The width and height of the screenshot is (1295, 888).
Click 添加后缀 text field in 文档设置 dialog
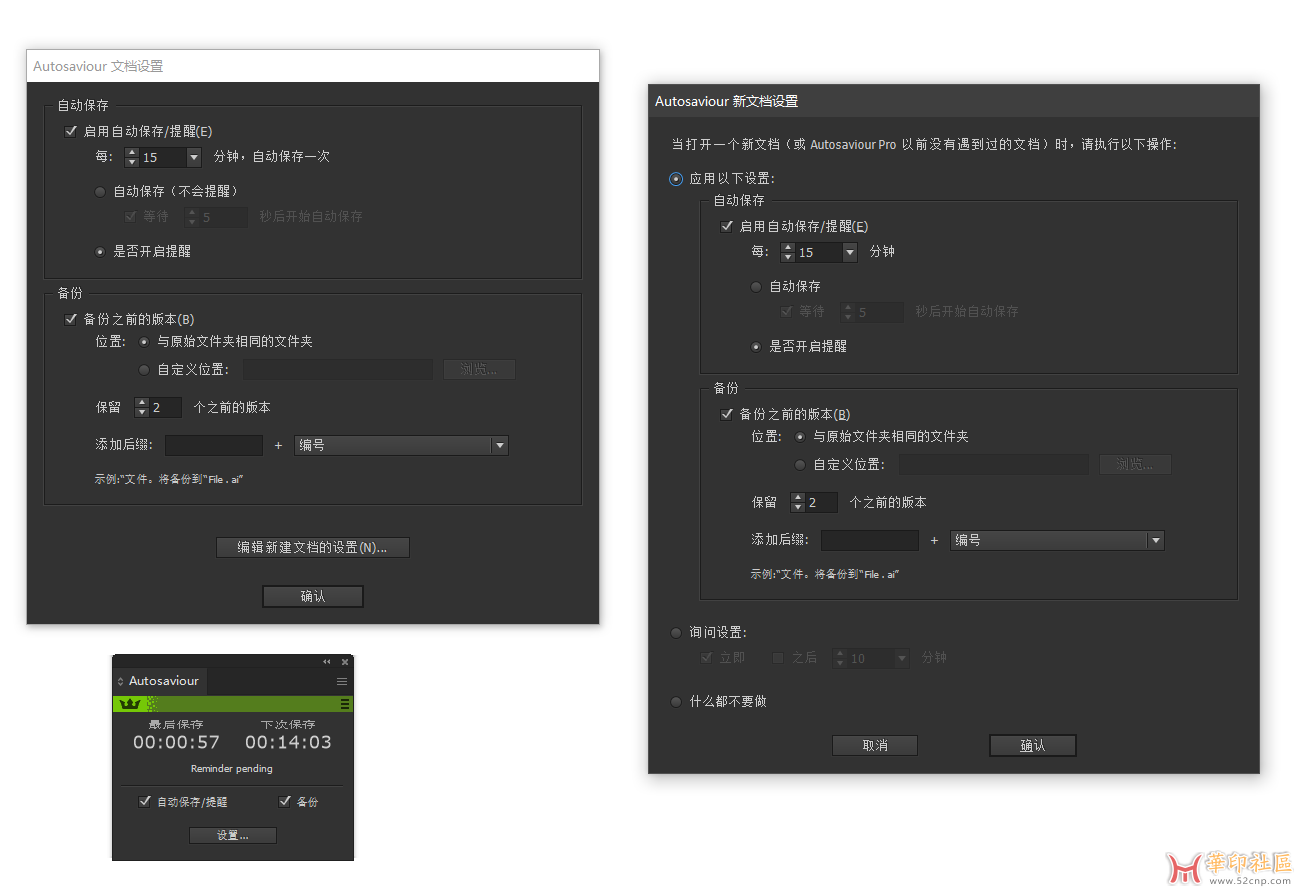pos(214,445)
